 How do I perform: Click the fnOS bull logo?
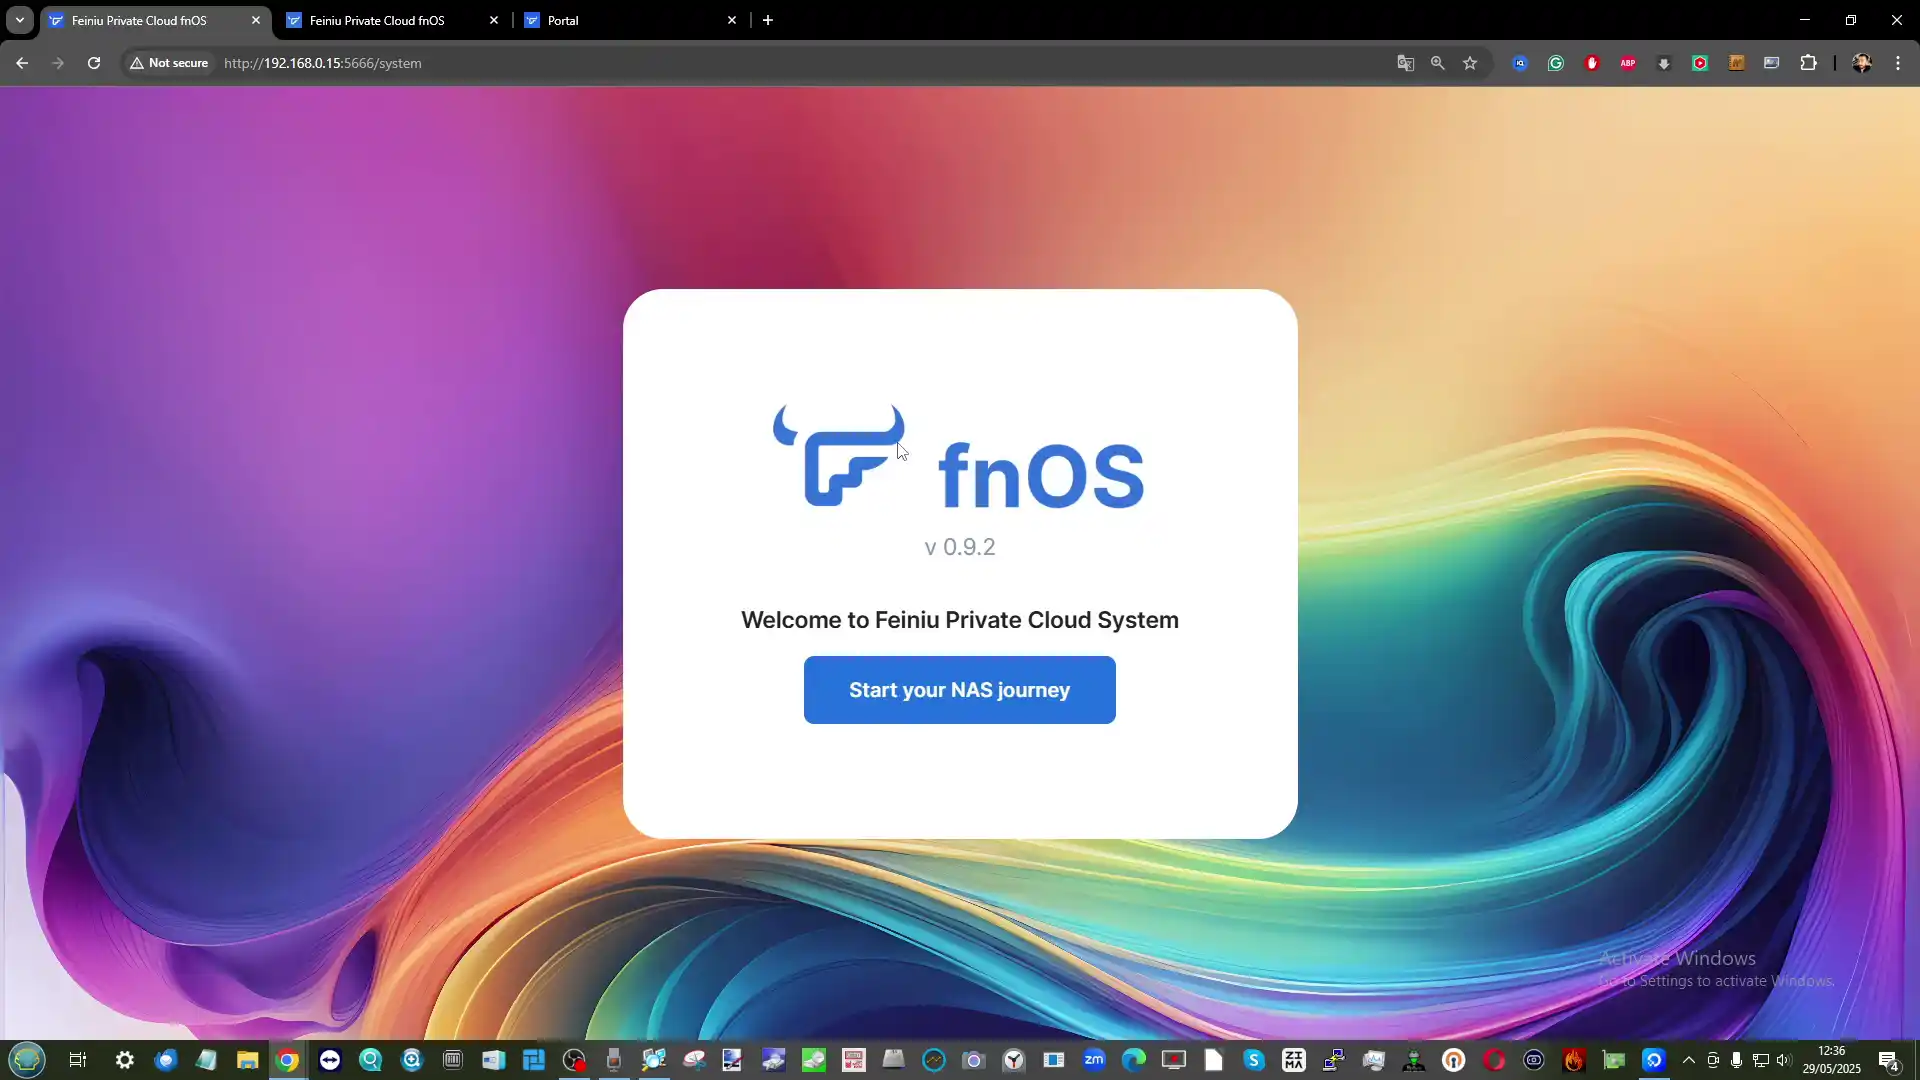tap(838, 455)
